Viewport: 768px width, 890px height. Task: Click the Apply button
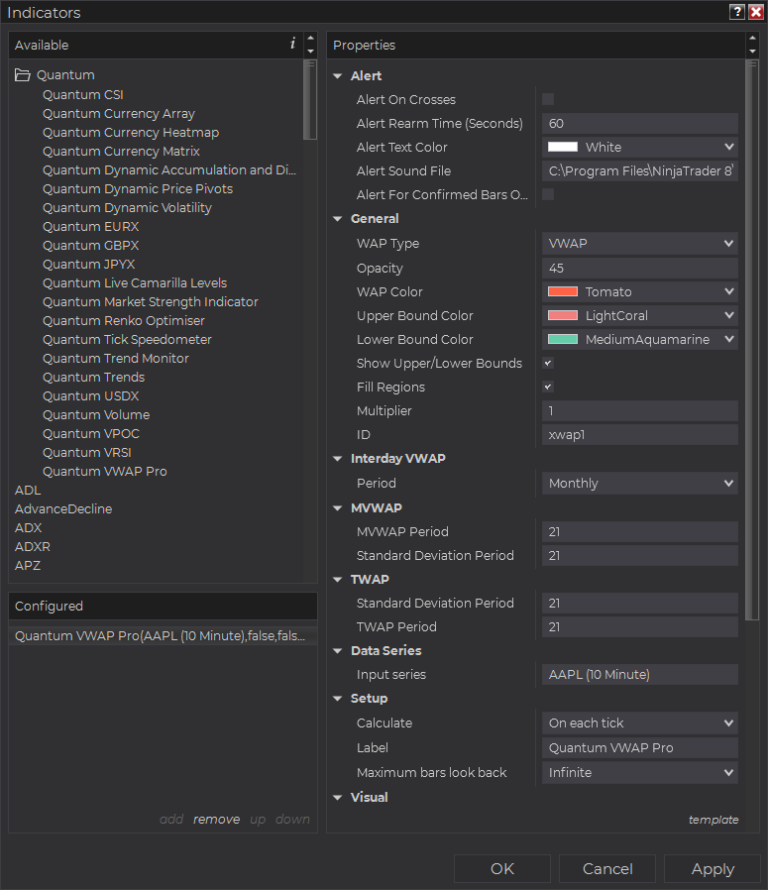[712, 869]
